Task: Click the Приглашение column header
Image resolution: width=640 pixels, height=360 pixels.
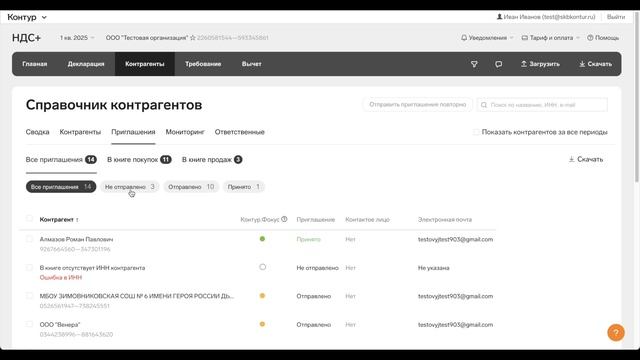Action: tap(316, 220)
